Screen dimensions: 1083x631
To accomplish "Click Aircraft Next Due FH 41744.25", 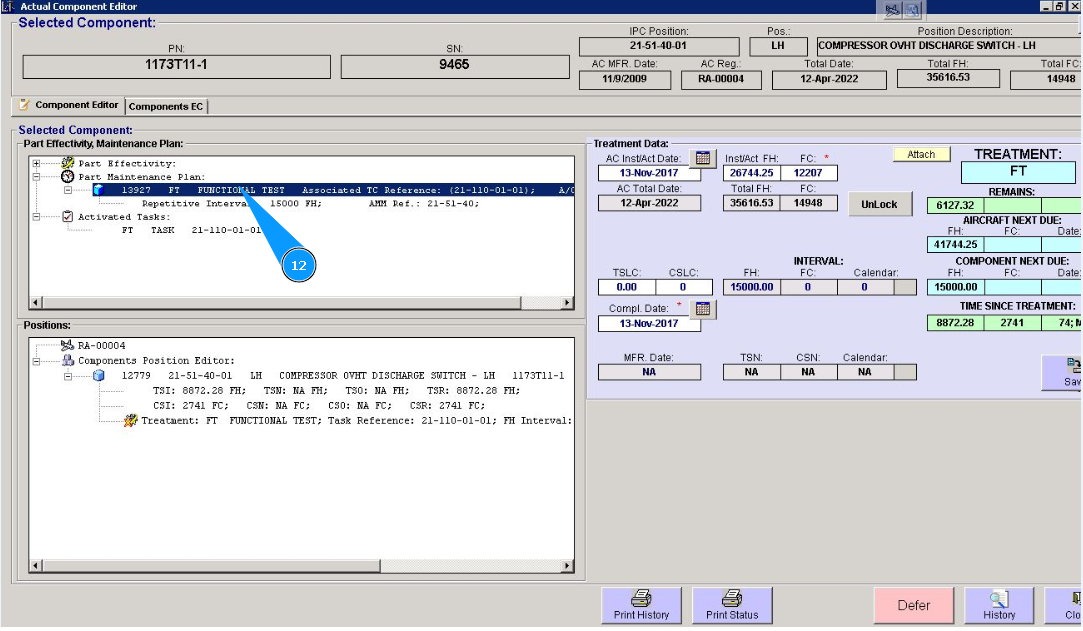I will pos(955,244).
